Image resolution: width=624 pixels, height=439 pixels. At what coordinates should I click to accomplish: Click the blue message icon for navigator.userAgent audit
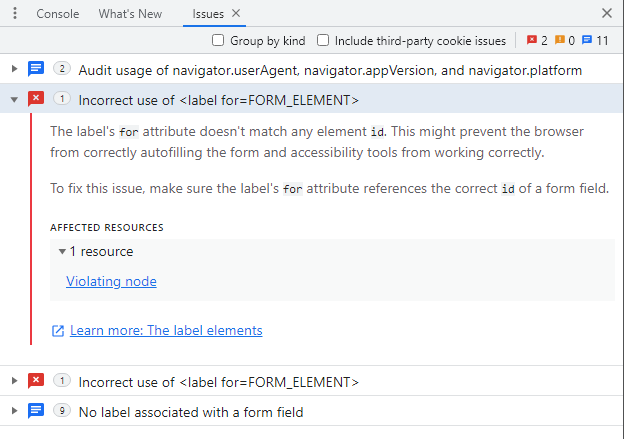pyautogui.click(x=36, y=69)
